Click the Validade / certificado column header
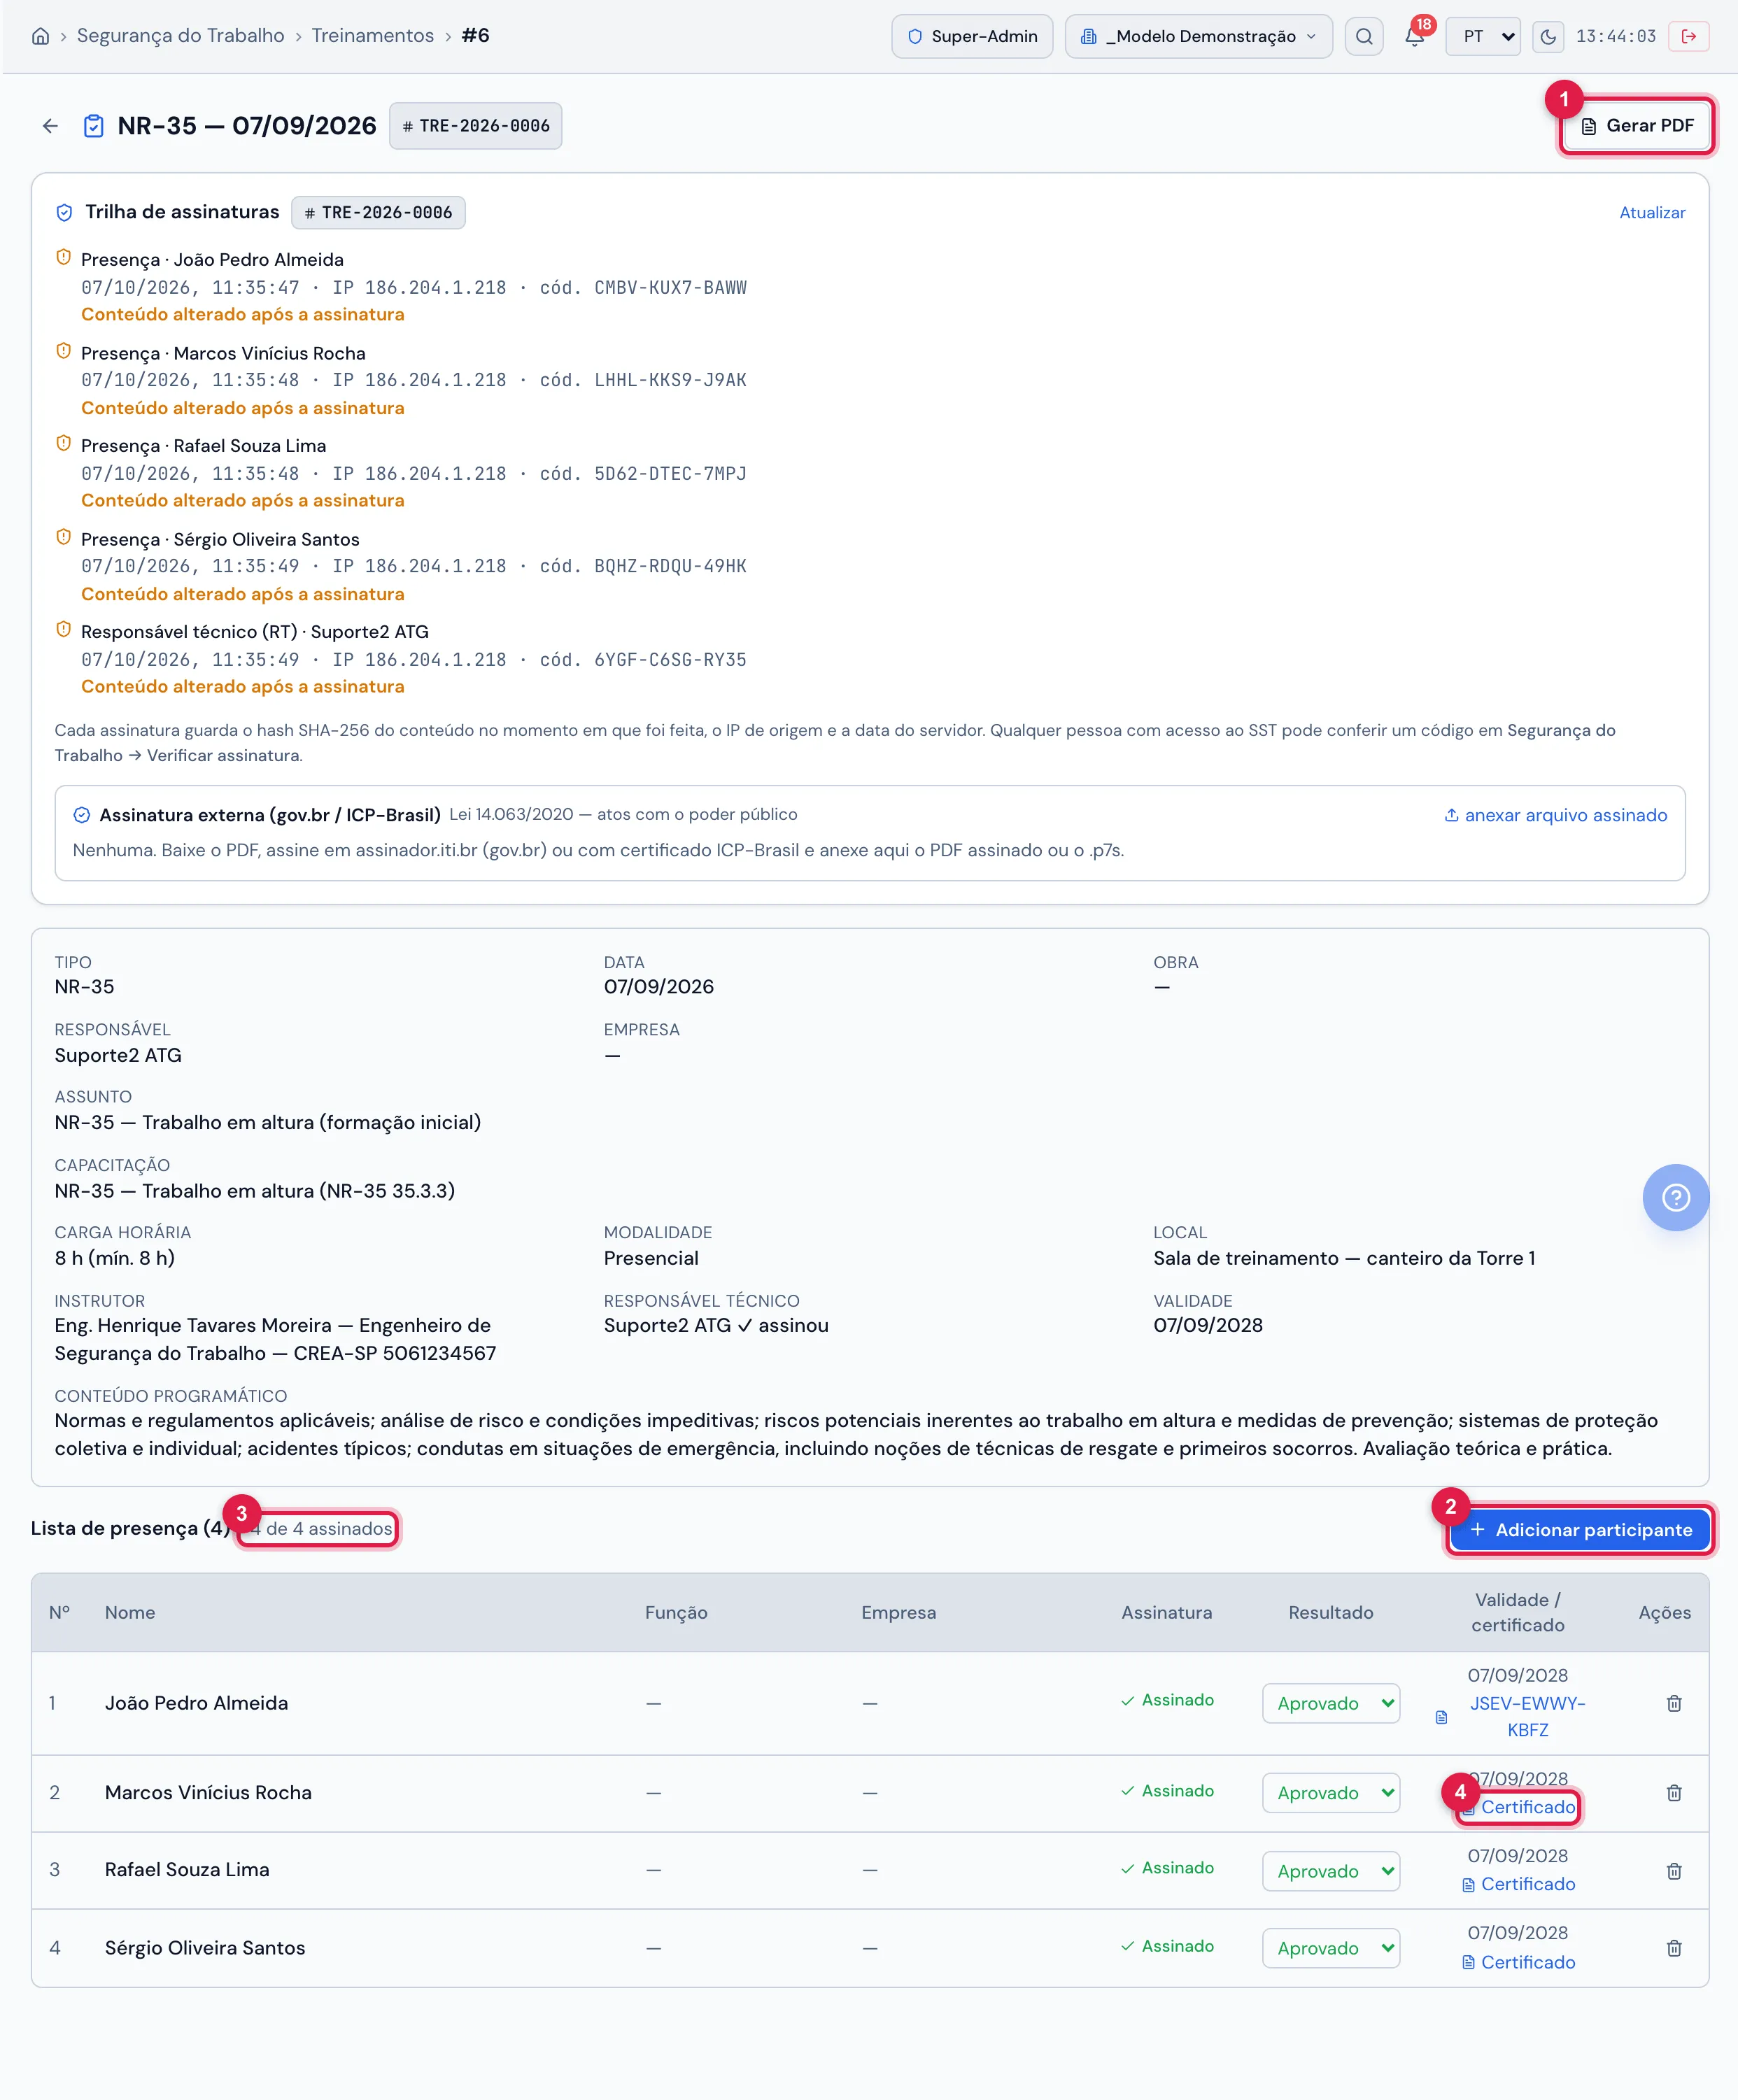 point(1517,1612)
